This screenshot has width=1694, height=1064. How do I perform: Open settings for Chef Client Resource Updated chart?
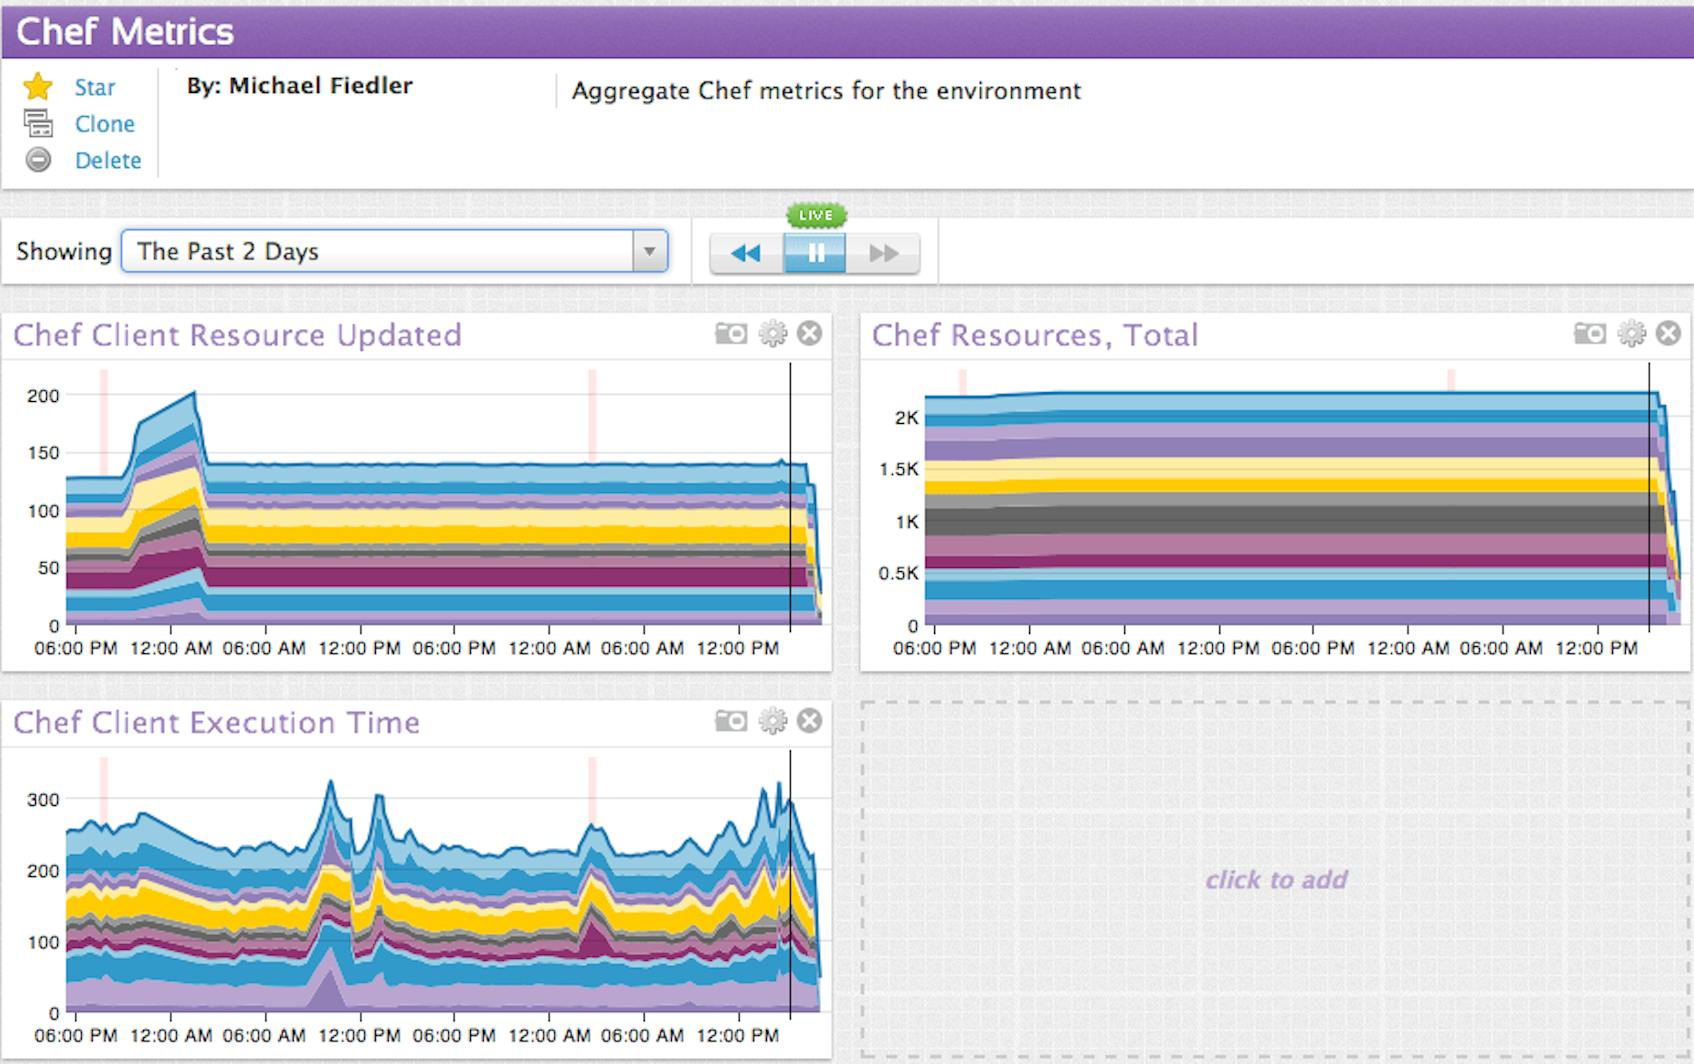click(771, 333)
